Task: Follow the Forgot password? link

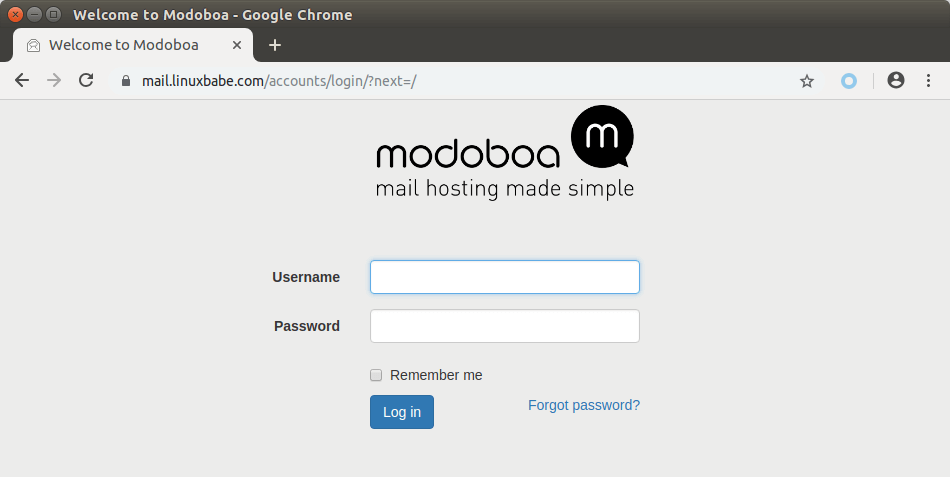Action: pyautogui.click(x=584, y=405)
